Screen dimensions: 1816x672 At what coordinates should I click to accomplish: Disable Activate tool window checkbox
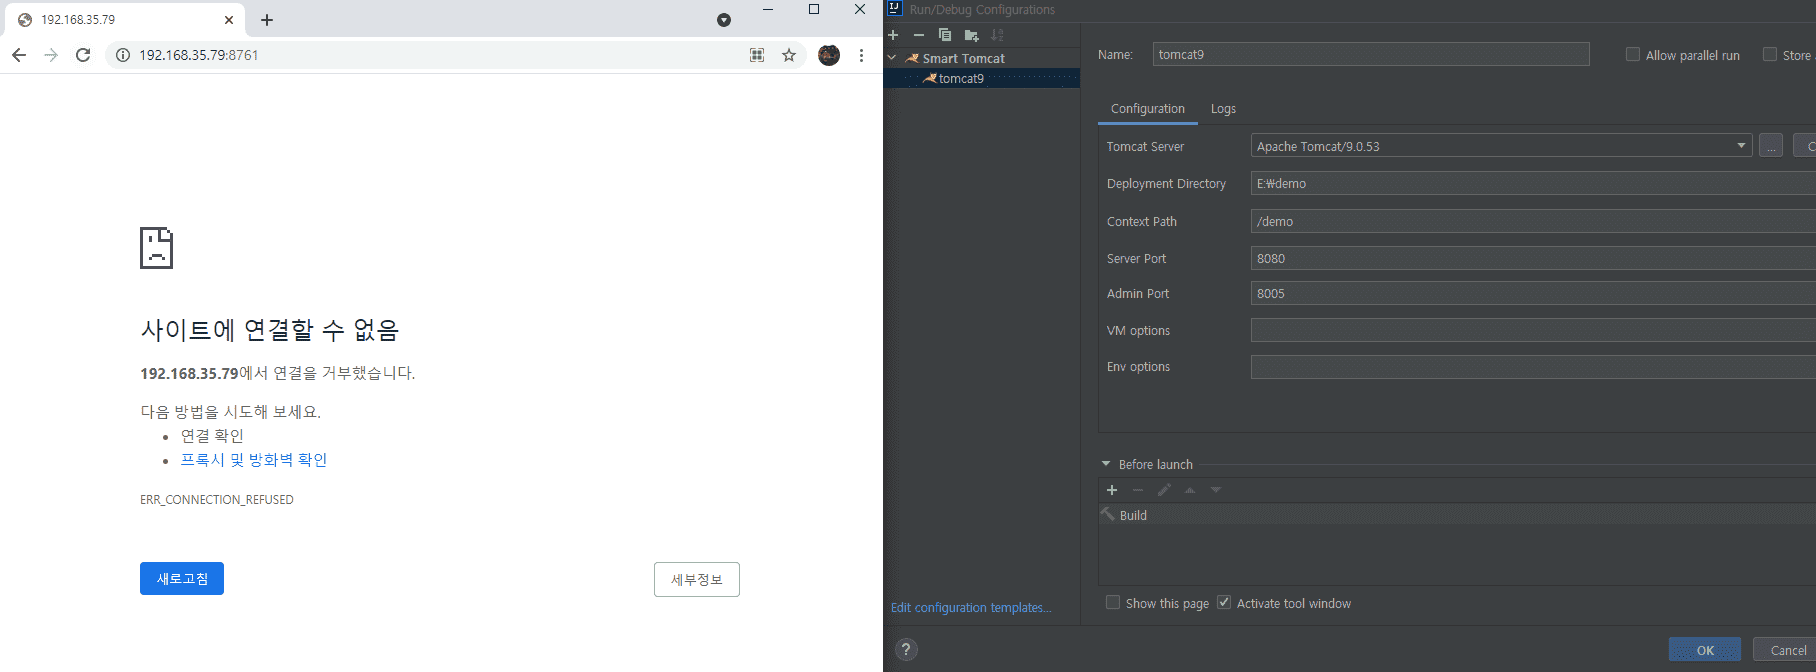tap(1224, 602)
